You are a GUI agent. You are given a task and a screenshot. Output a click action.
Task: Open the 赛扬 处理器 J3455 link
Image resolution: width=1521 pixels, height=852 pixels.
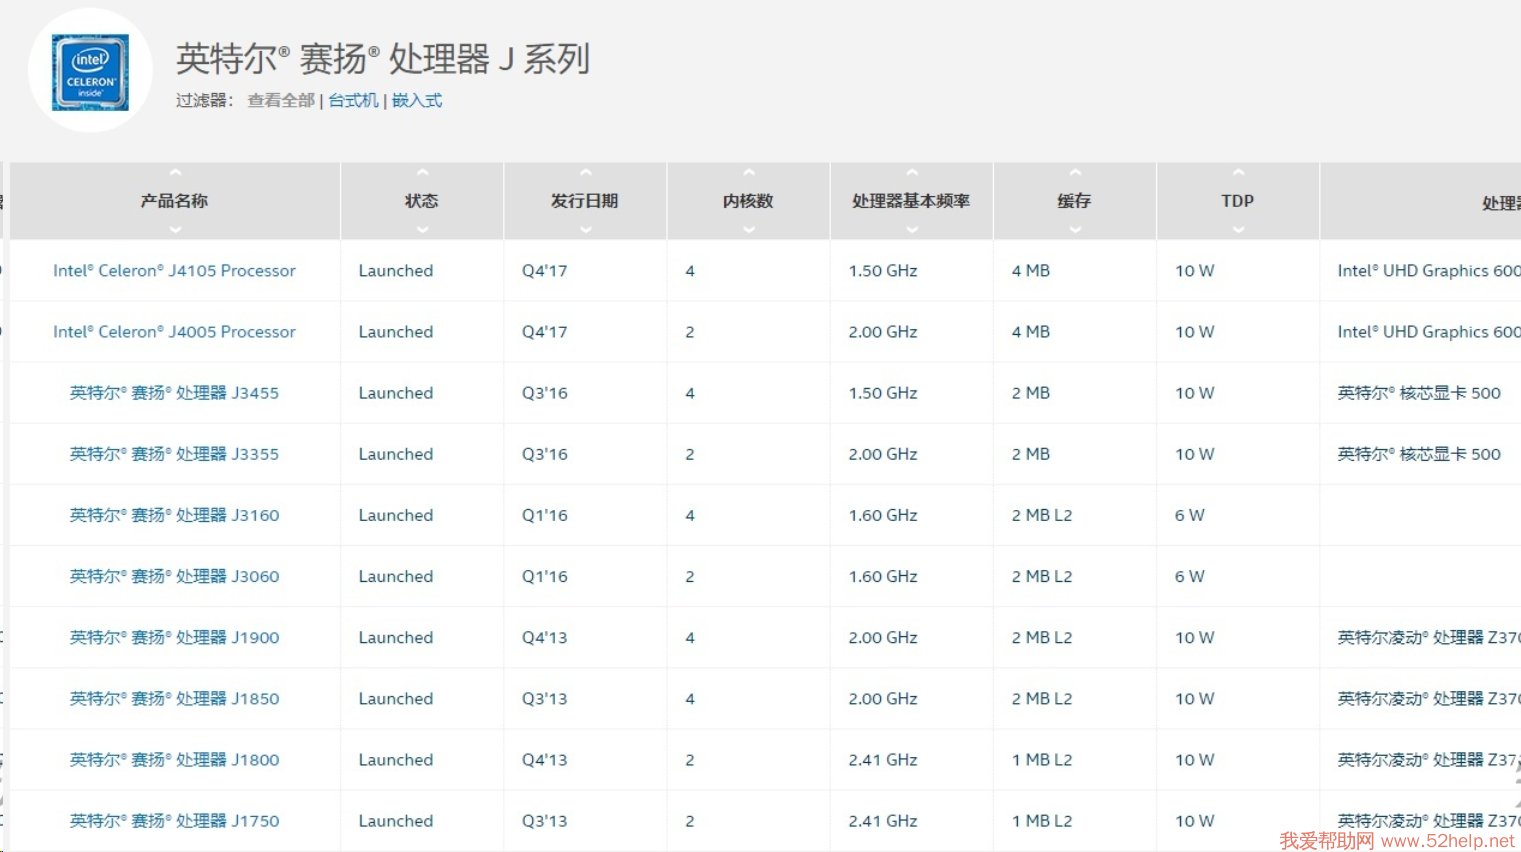pyautogui.click(x=174, y=393)
